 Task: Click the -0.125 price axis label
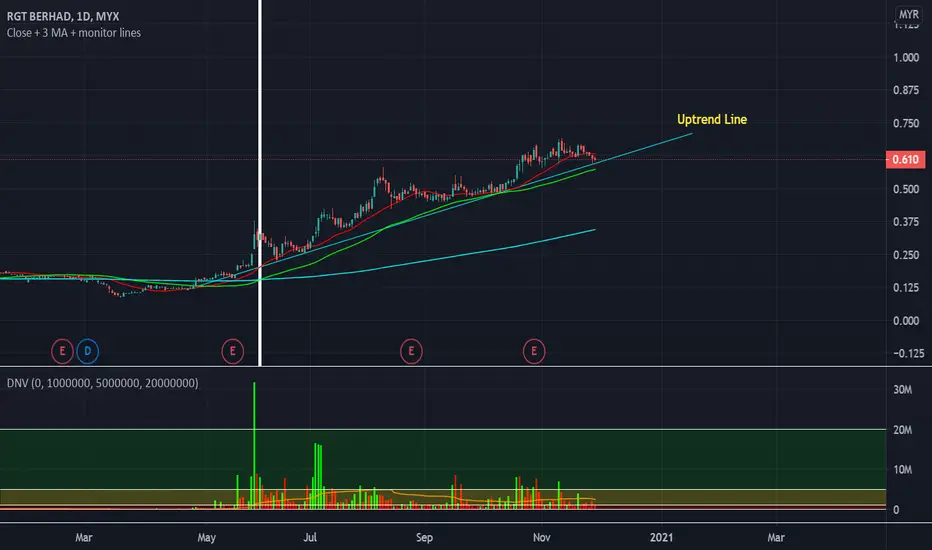coord(908,353)
